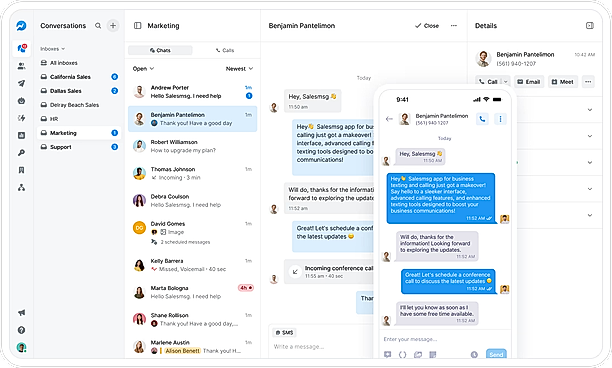Image resolution: width=612 pixels, height=368 pixels.
Task: Open David Gomes conversation
Action: pos(192,233)
